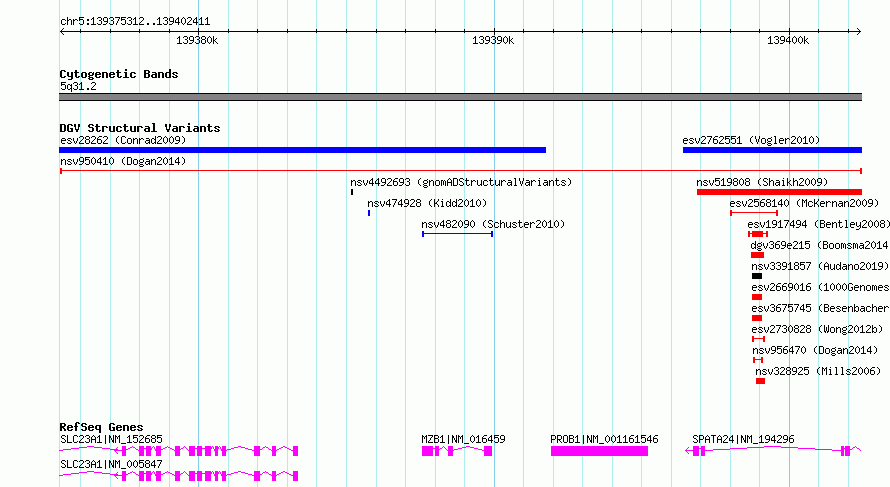Click the 139380k ruler label
The image size is (890, 487).
coord(197,40)
